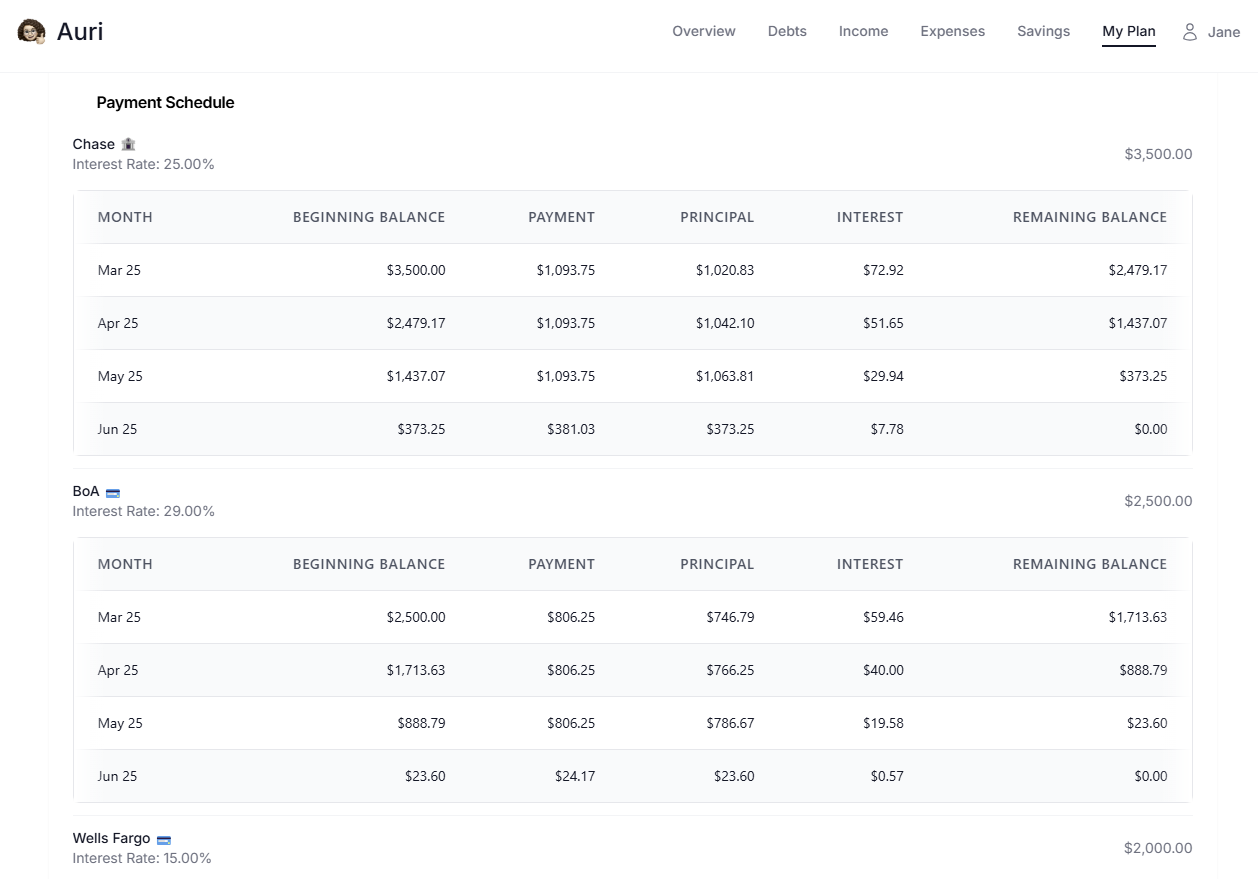
Task: Navigate to the Overview section
Action: tap(703, 31)
